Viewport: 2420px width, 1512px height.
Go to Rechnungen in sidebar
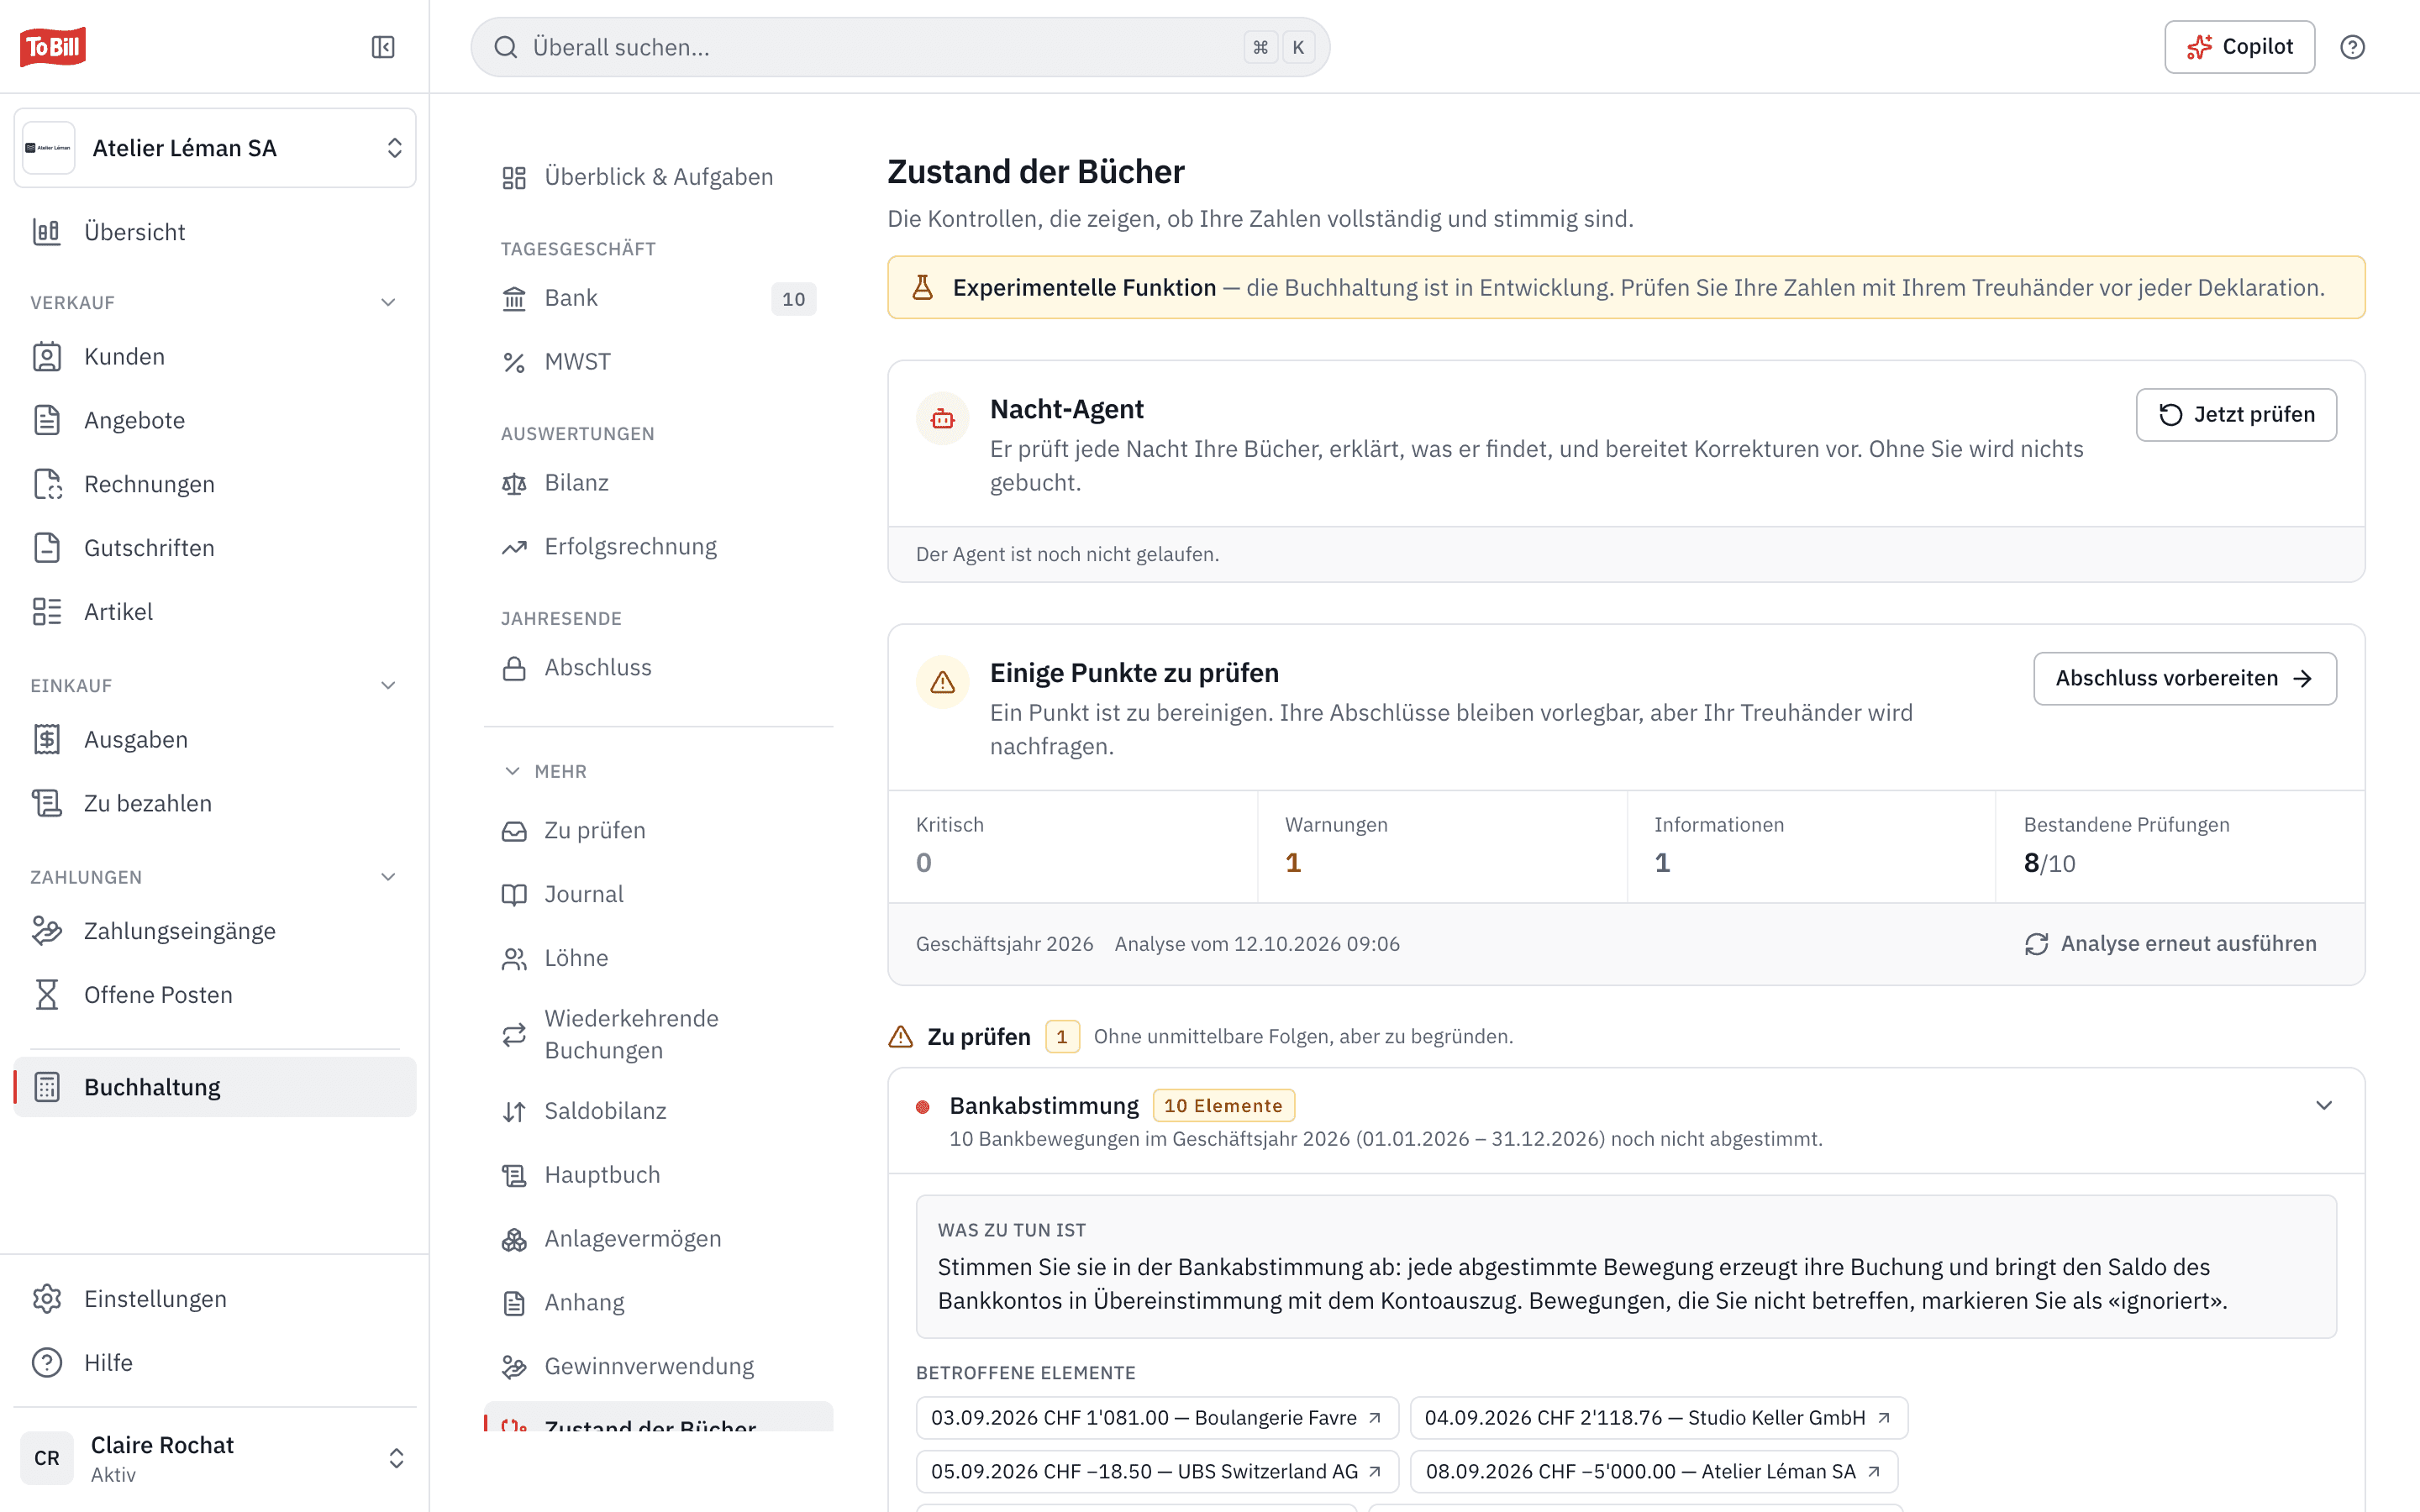pyautogui.click(x=215, y=484)
